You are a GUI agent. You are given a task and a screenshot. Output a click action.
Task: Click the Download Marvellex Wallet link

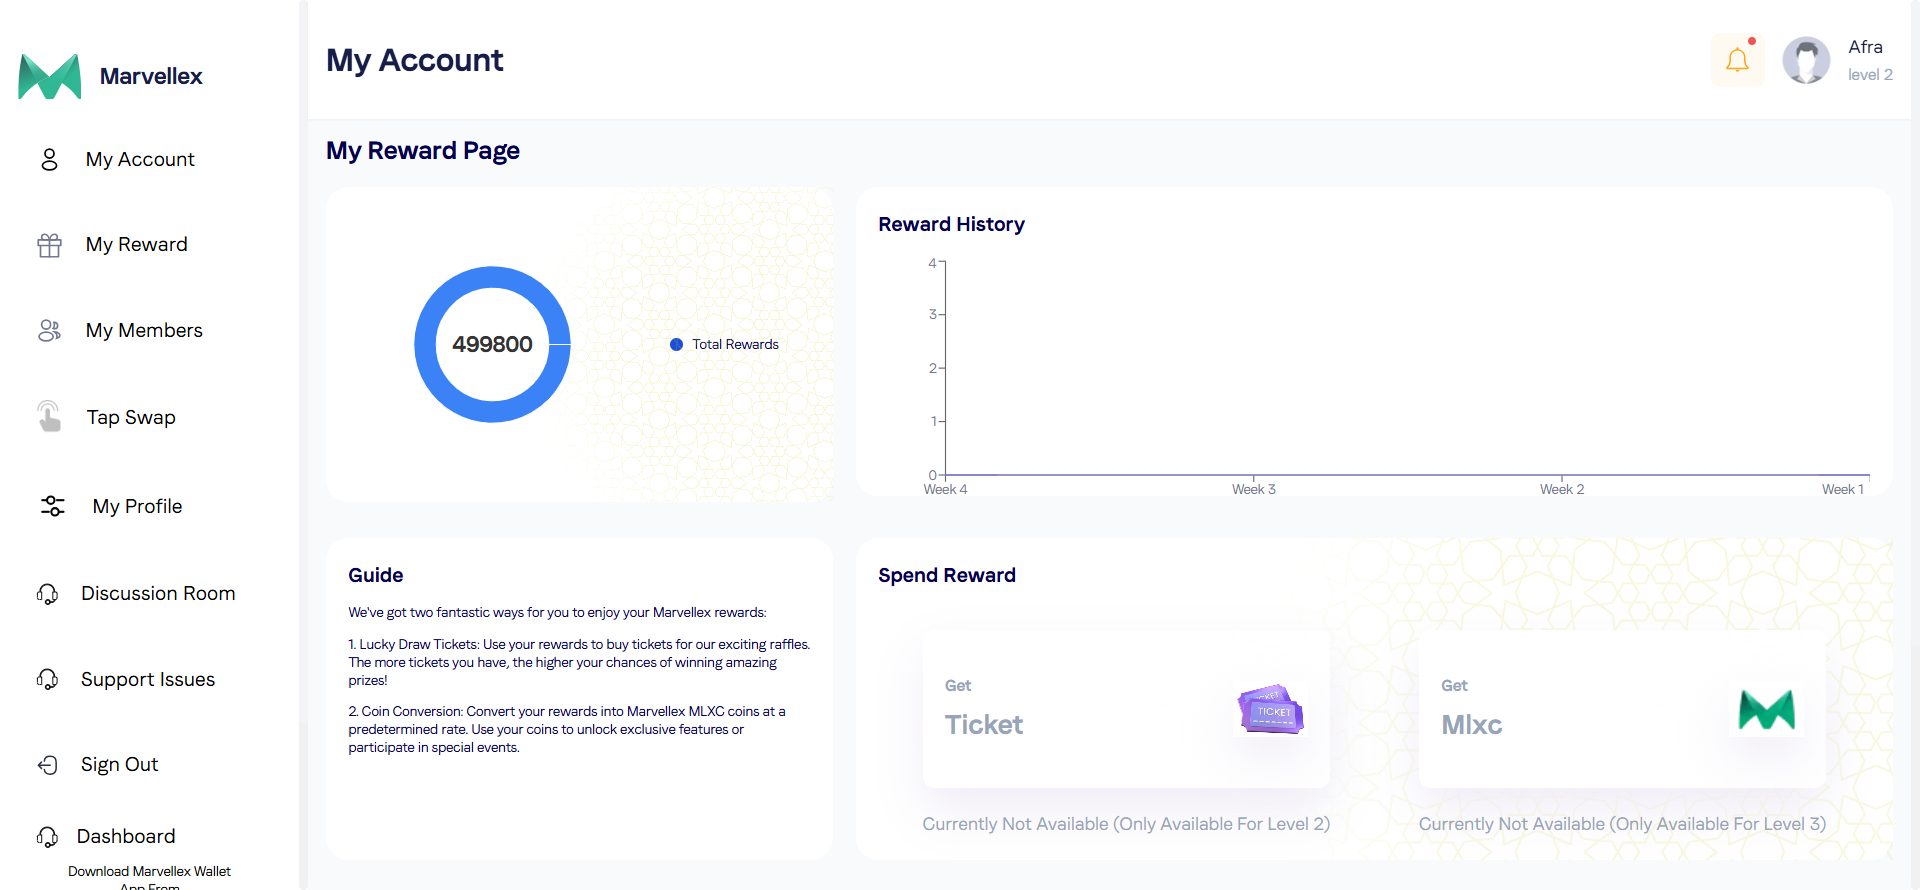[x=149, y=872]
